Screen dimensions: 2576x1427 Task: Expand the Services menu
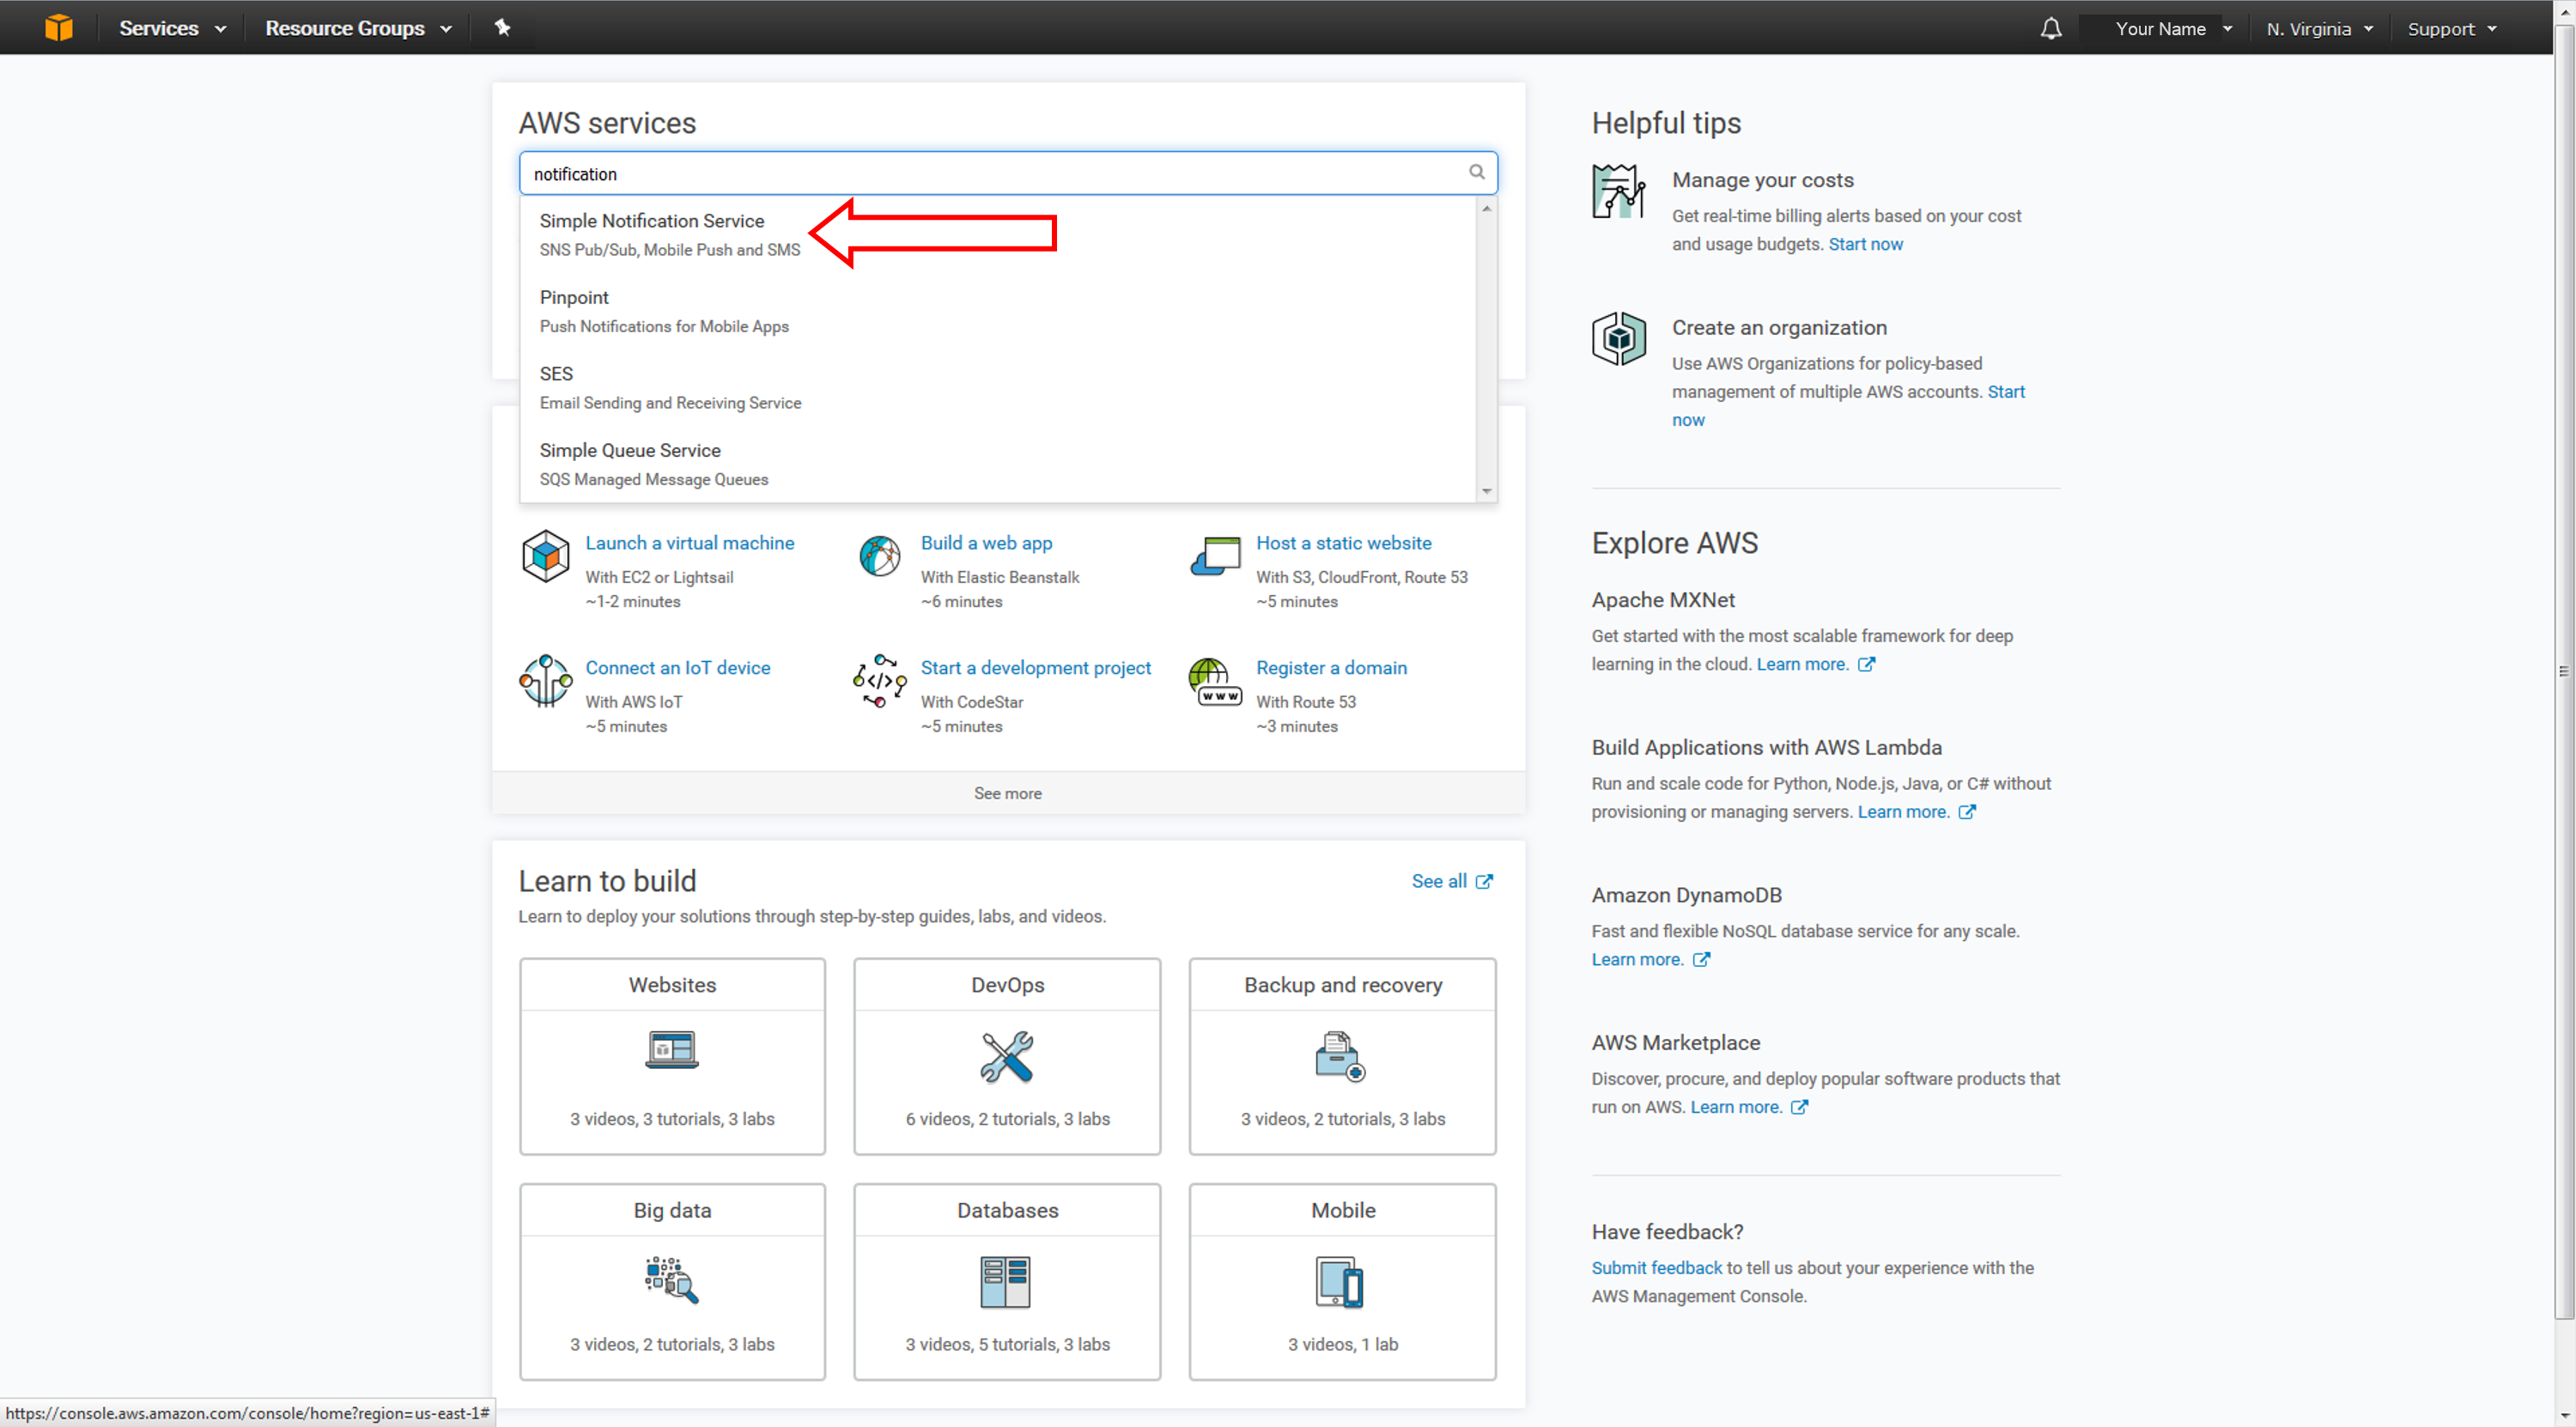[172, 28]
